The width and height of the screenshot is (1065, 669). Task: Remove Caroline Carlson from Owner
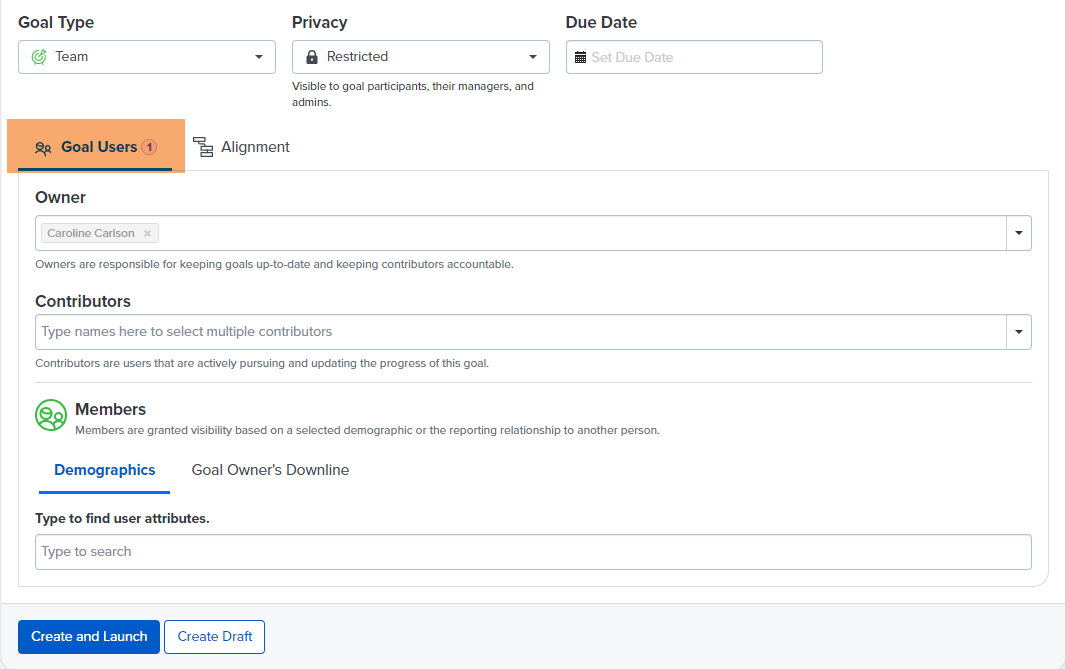(x=147, y=234)
